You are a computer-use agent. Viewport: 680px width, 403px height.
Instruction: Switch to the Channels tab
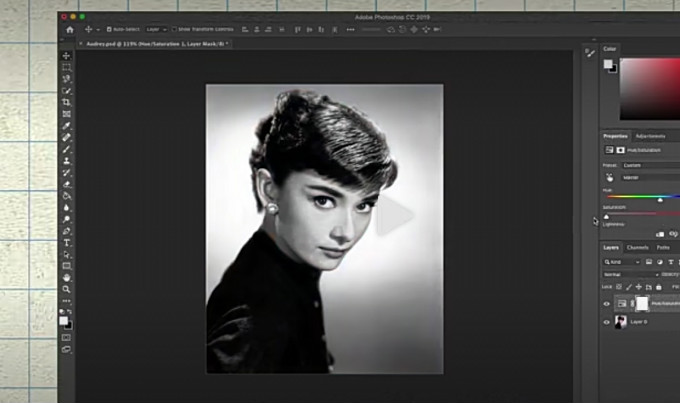[x=637, y=247]
